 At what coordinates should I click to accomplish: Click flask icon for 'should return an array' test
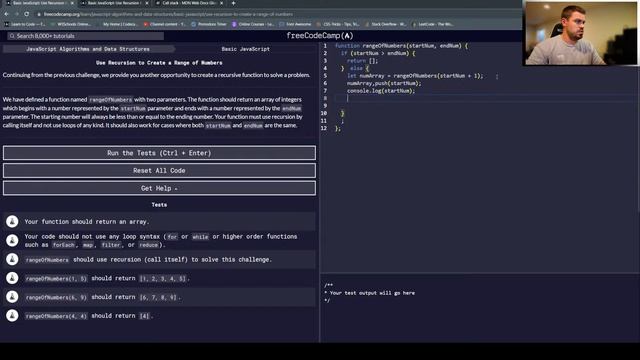[x=12, y=222]
